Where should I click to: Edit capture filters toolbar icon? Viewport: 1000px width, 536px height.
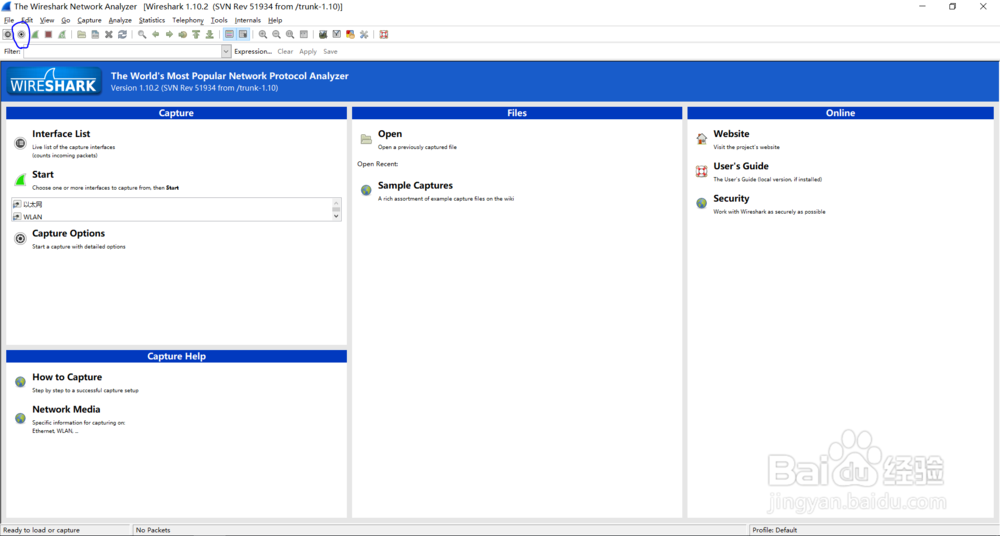click(x=323, y=34)
